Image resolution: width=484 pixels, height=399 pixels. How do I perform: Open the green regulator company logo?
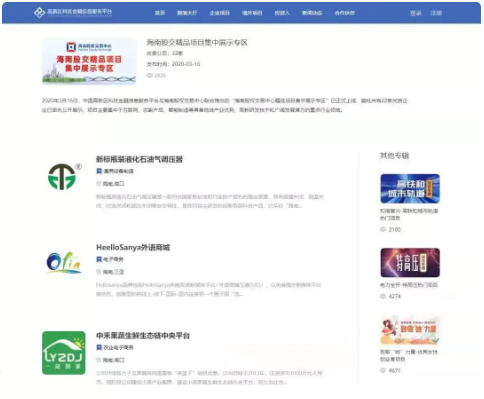64,177
